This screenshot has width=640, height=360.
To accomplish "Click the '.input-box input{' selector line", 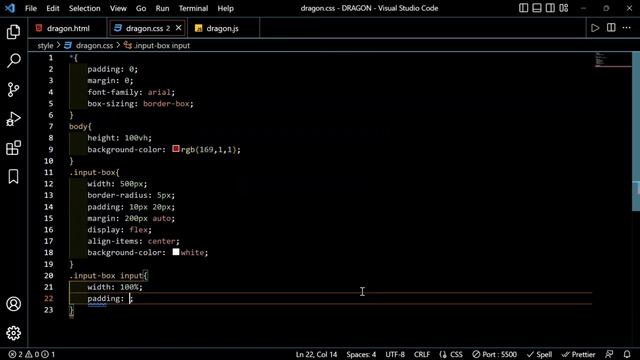I will pyautogui.click(x=109, y=276).
